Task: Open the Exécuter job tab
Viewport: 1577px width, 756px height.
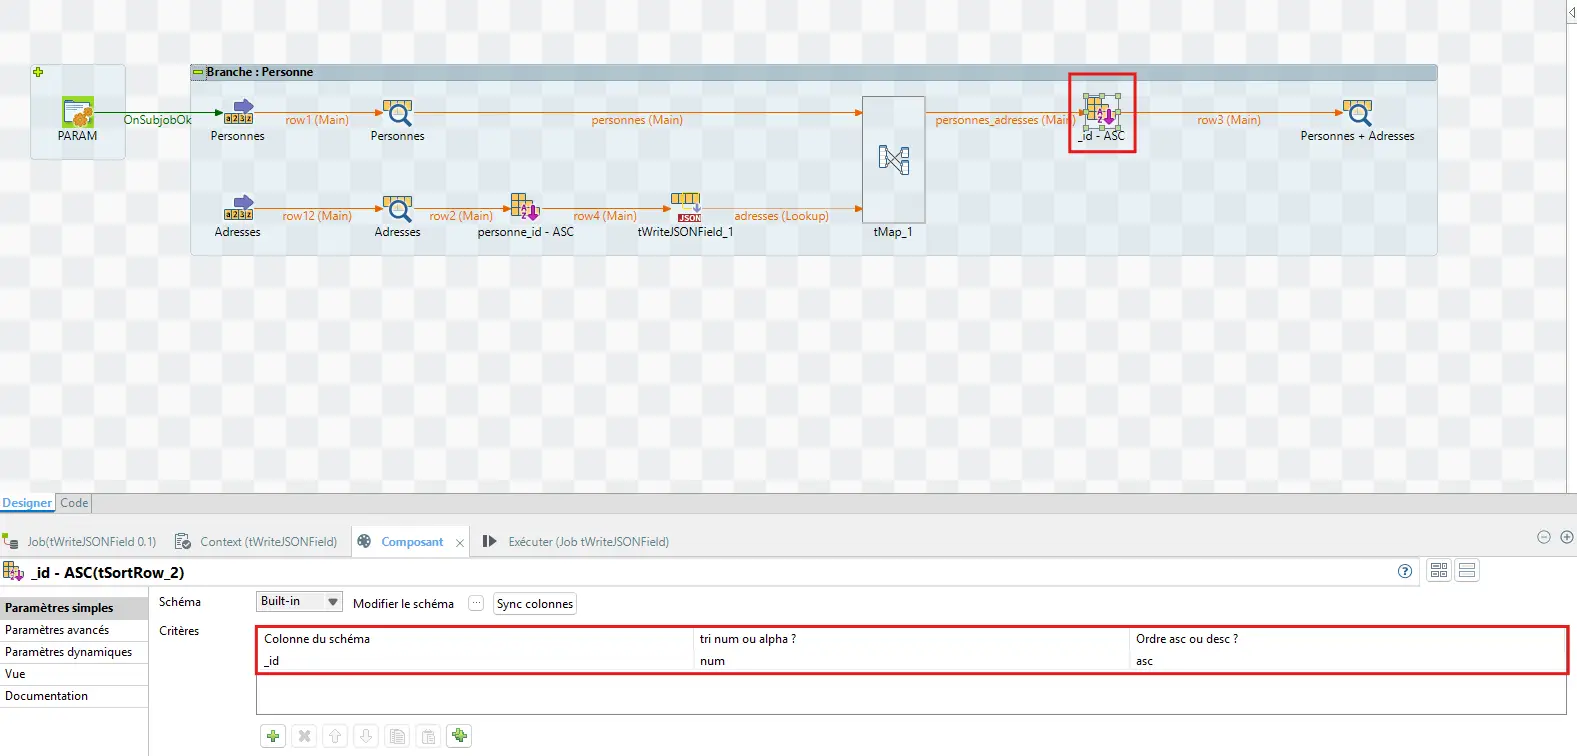Action: click(x=587, y=542)
